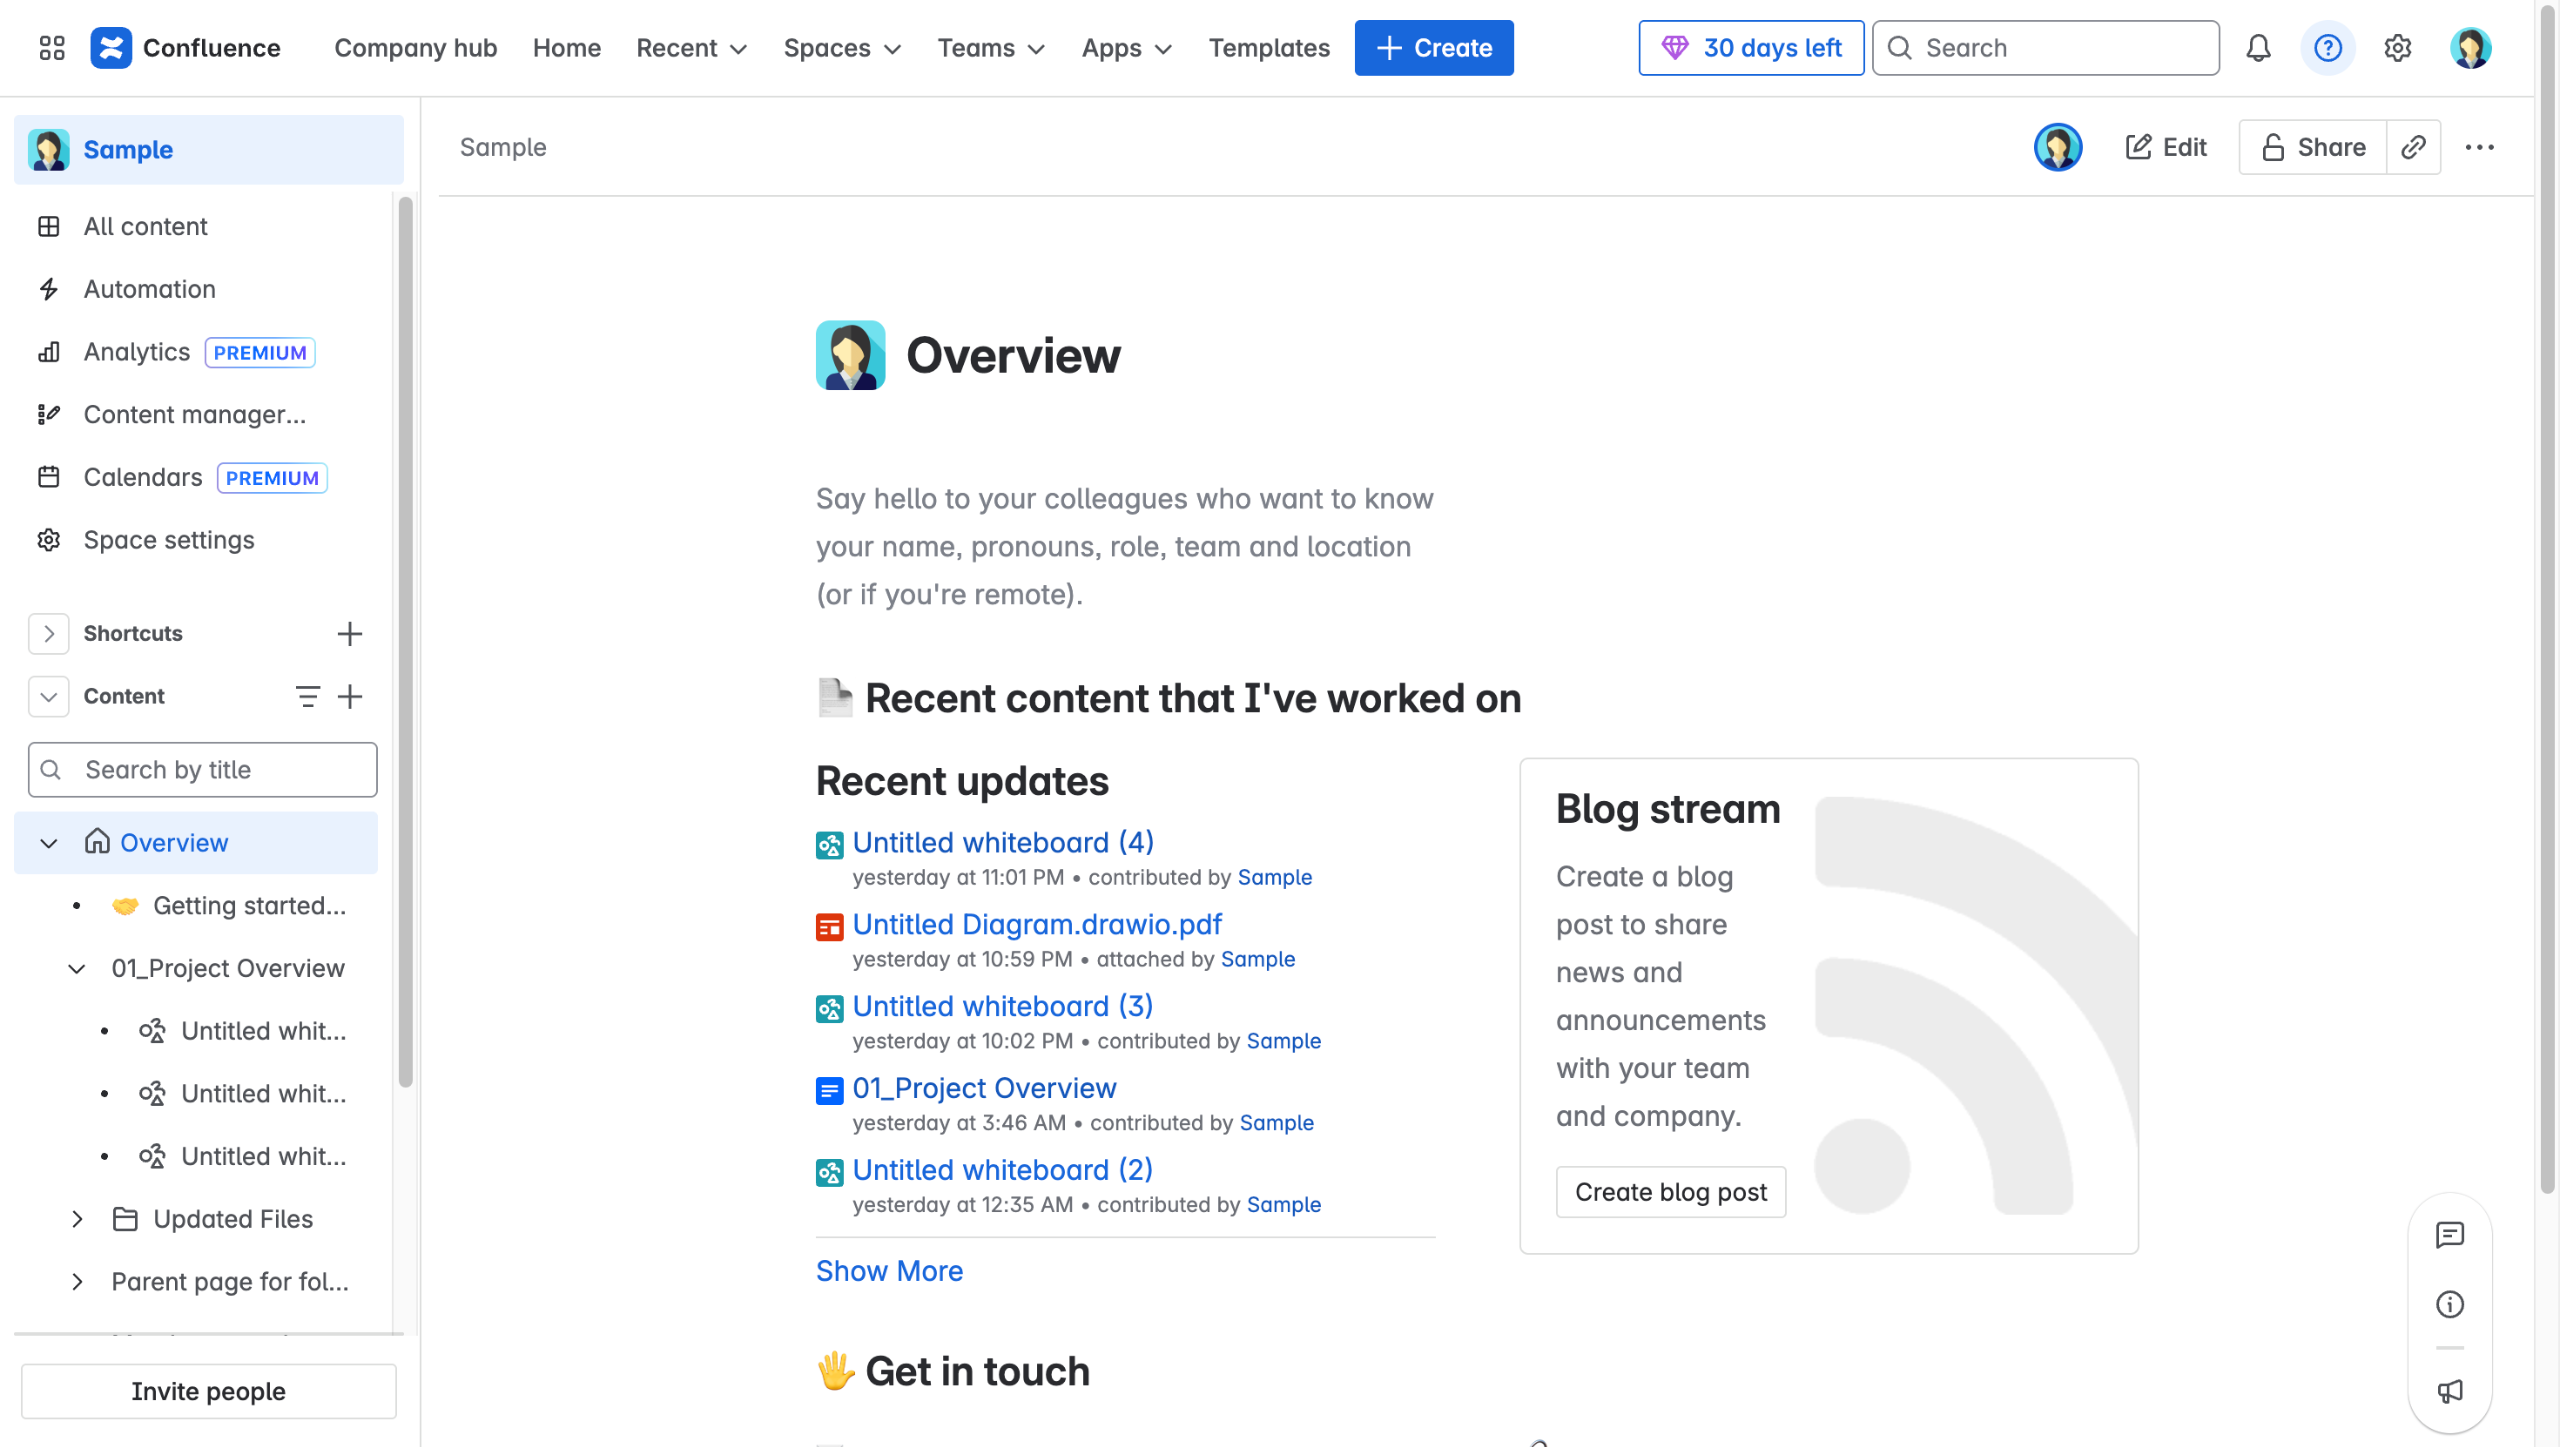Open the Spaces dropdown menu

click(x=842, y=48)
